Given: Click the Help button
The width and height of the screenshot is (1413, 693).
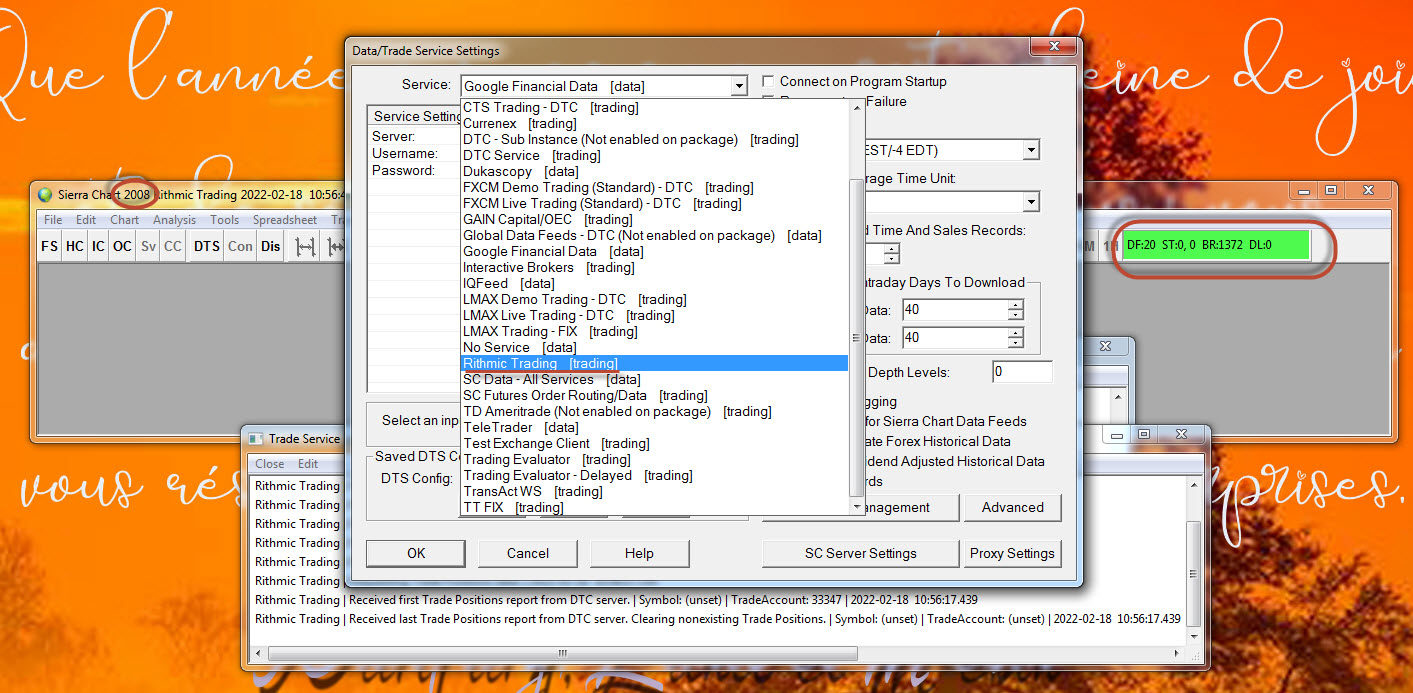Looking at the screenshot, I should coord(639,553).
